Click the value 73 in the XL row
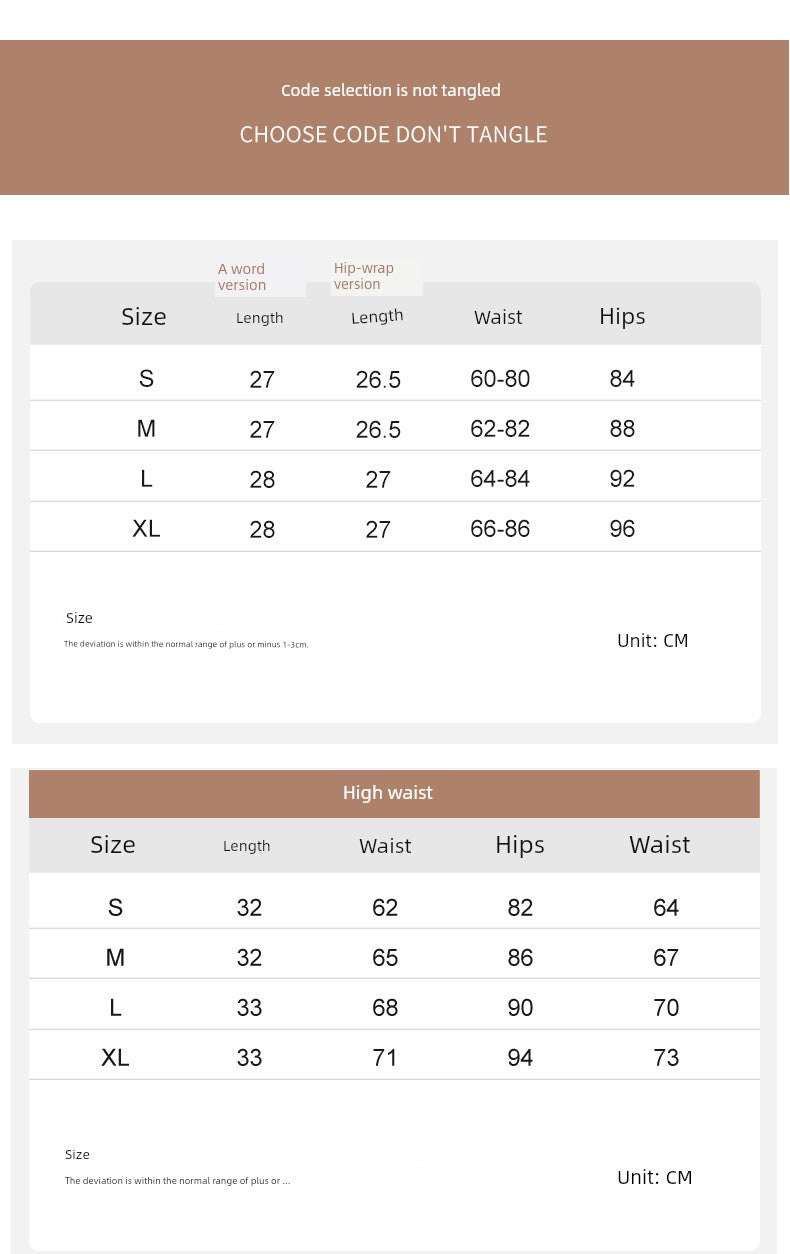Image resolution: width=790 pixels, height=1254 pixels. coord(666,1058)
